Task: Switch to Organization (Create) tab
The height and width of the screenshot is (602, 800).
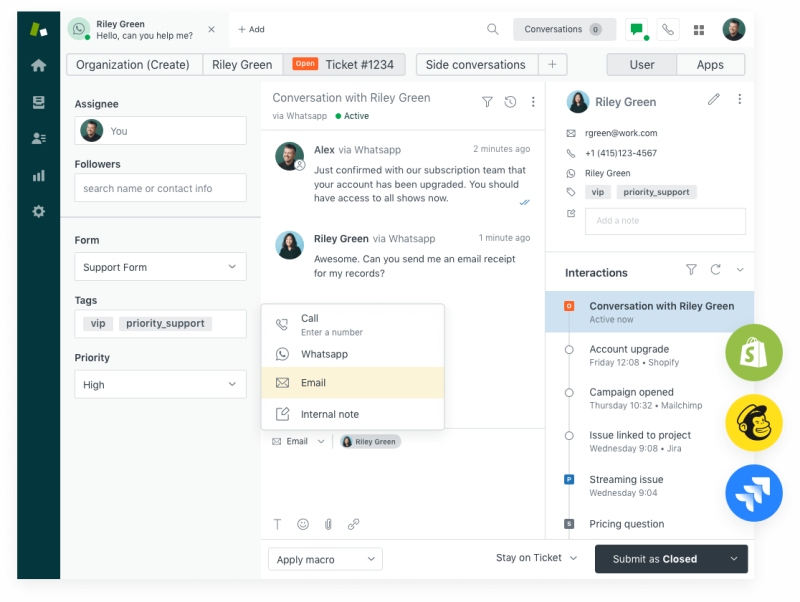Action: click(134, 65)
